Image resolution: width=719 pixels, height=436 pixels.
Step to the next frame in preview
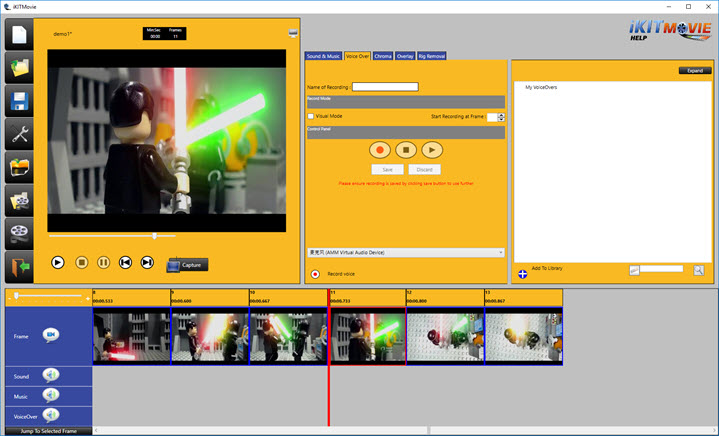tap(147, 262)
